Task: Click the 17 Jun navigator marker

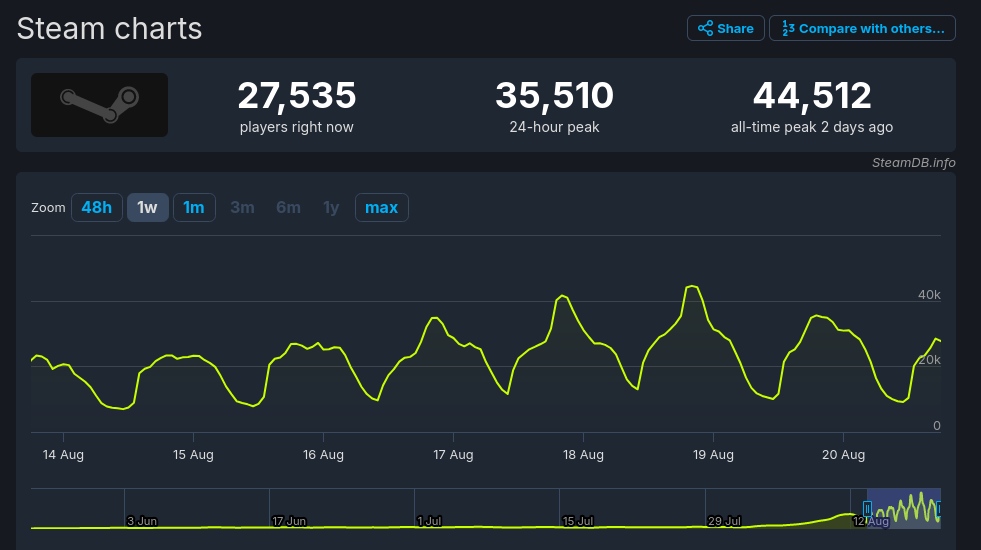Action: coord(289,521)
